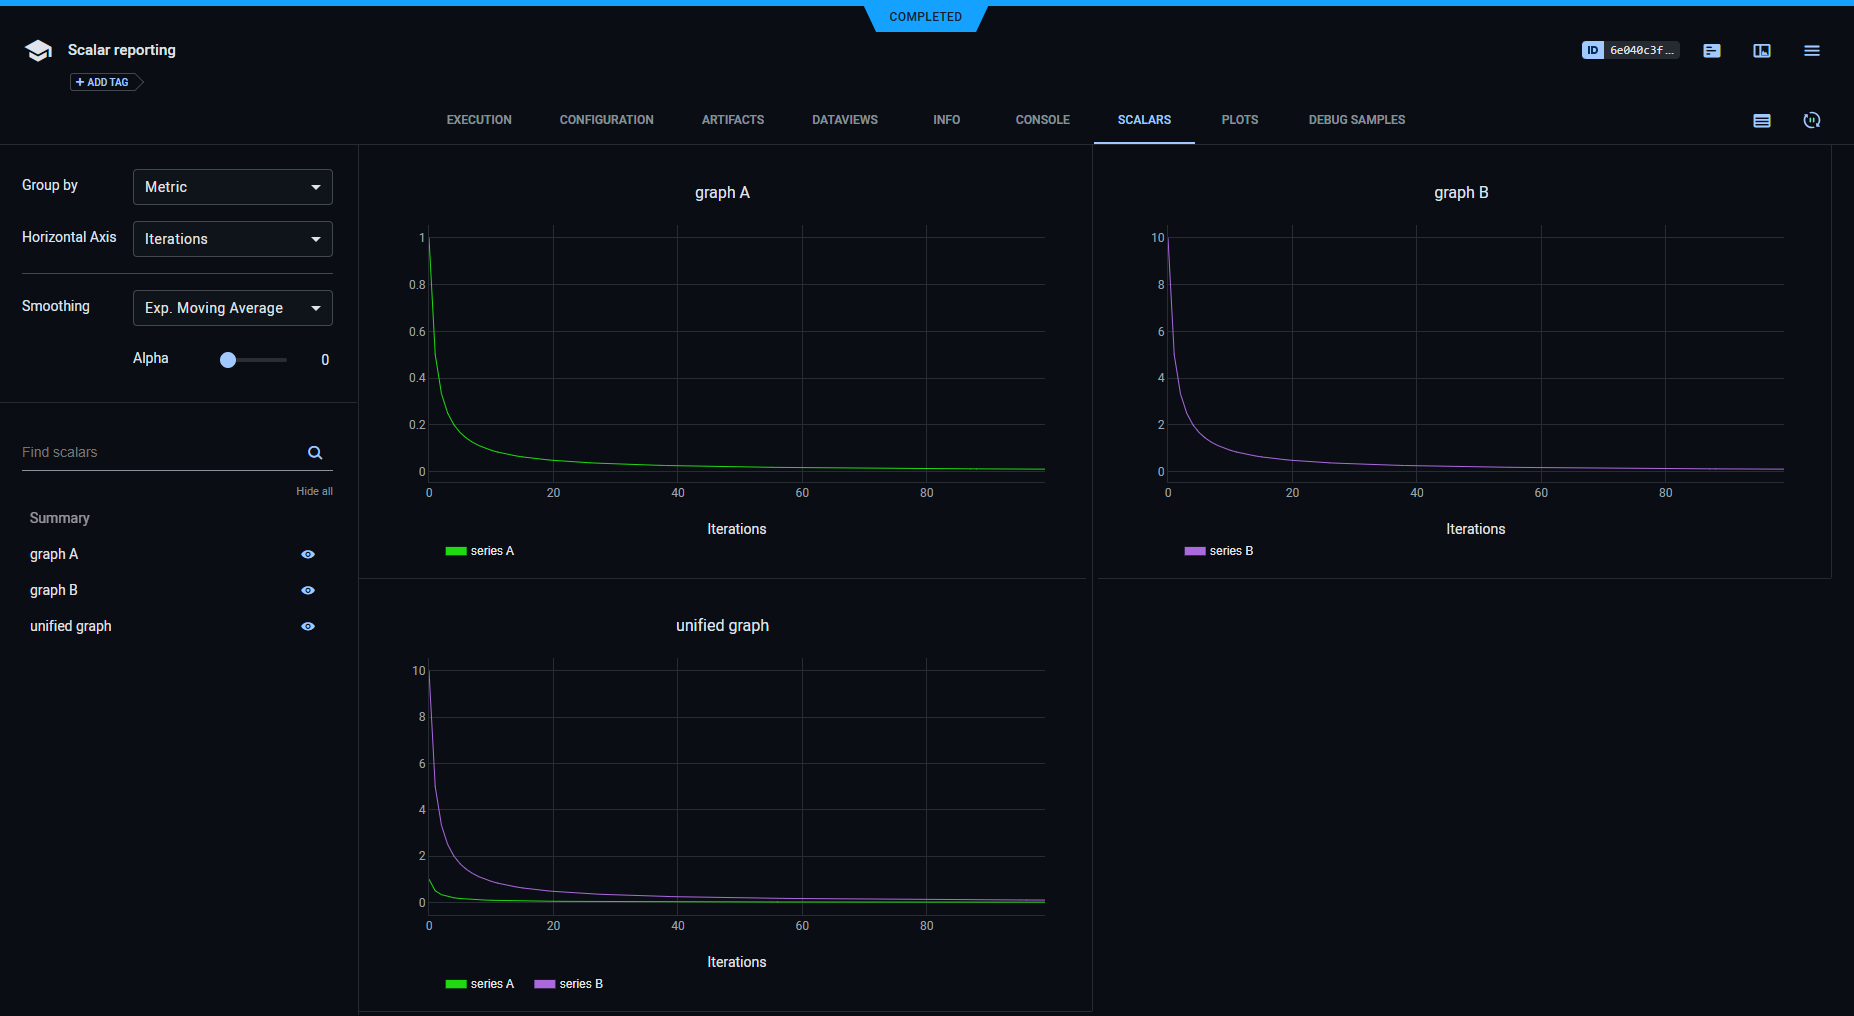1854x1016 pixels.
Task: Change the Smoothing method dropdown
Action: pos(232,308)
